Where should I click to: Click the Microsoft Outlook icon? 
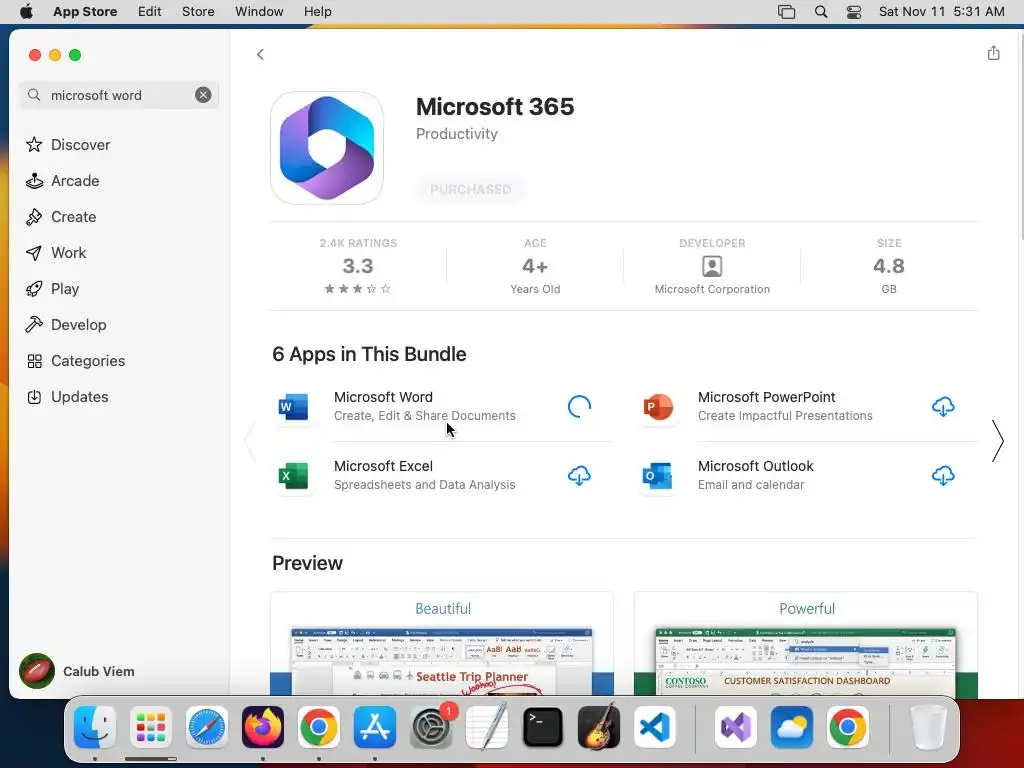click(657, 475)
